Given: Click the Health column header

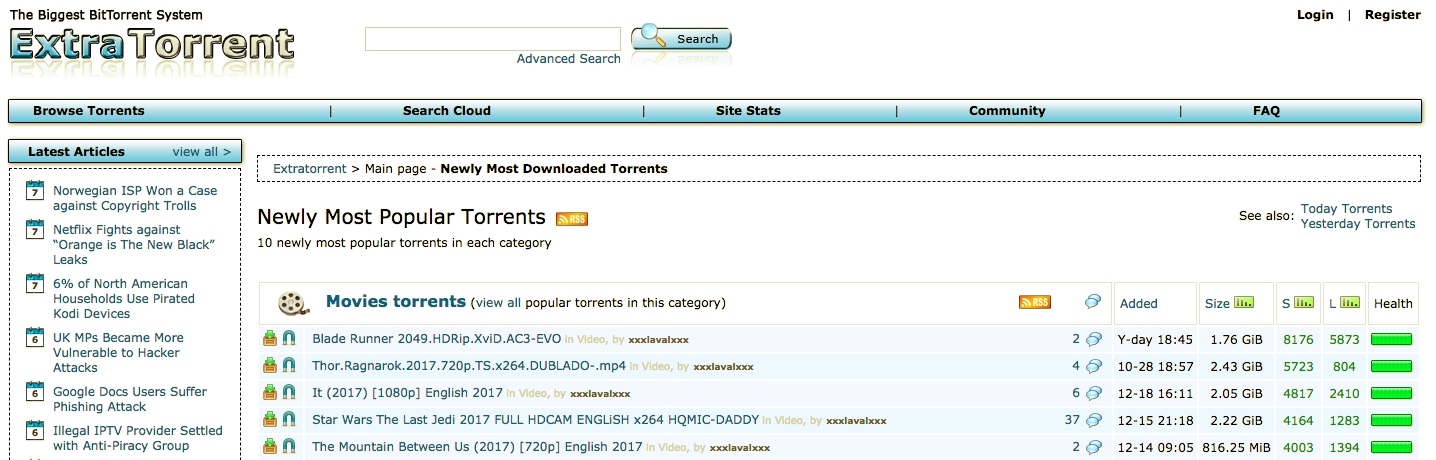Looking at the screenshot, I should tap(1393, 304).
